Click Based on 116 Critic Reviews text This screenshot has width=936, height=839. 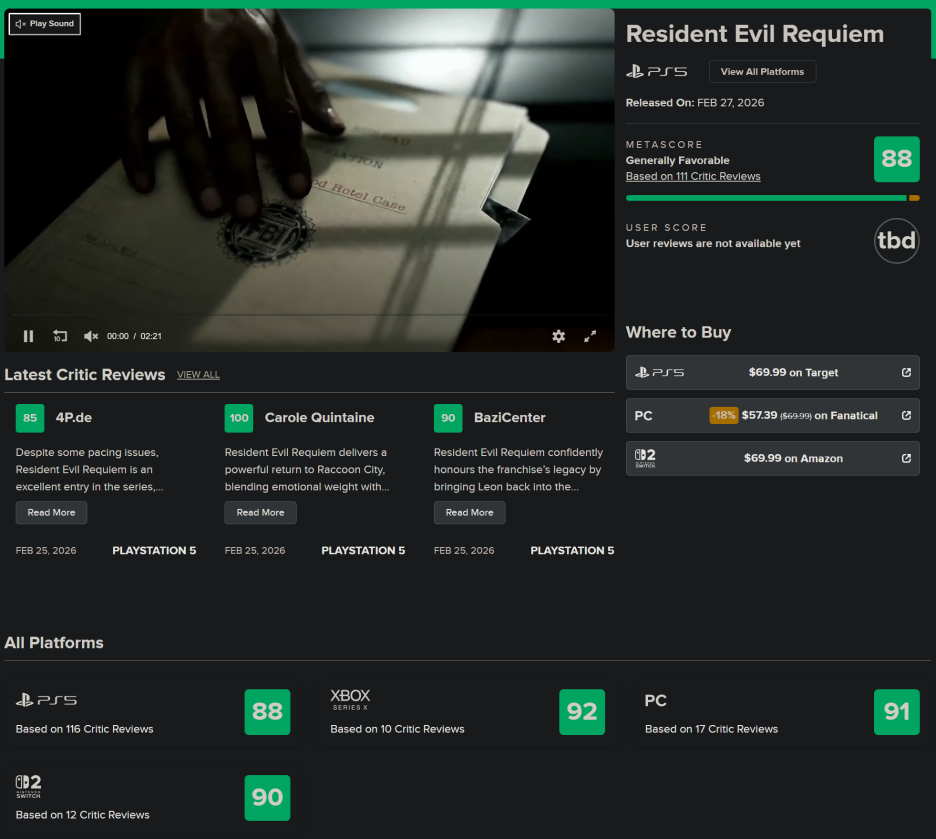(x=84, y=729)
